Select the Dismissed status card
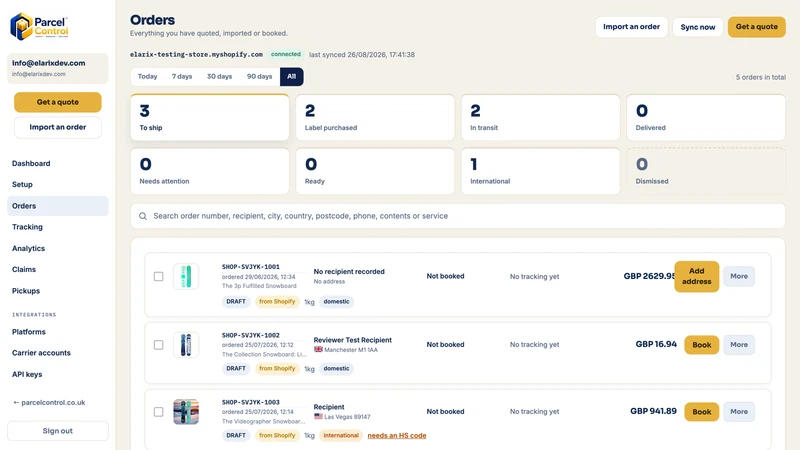The height and width of the screenshot is (450, 800). tap(706, 171)
